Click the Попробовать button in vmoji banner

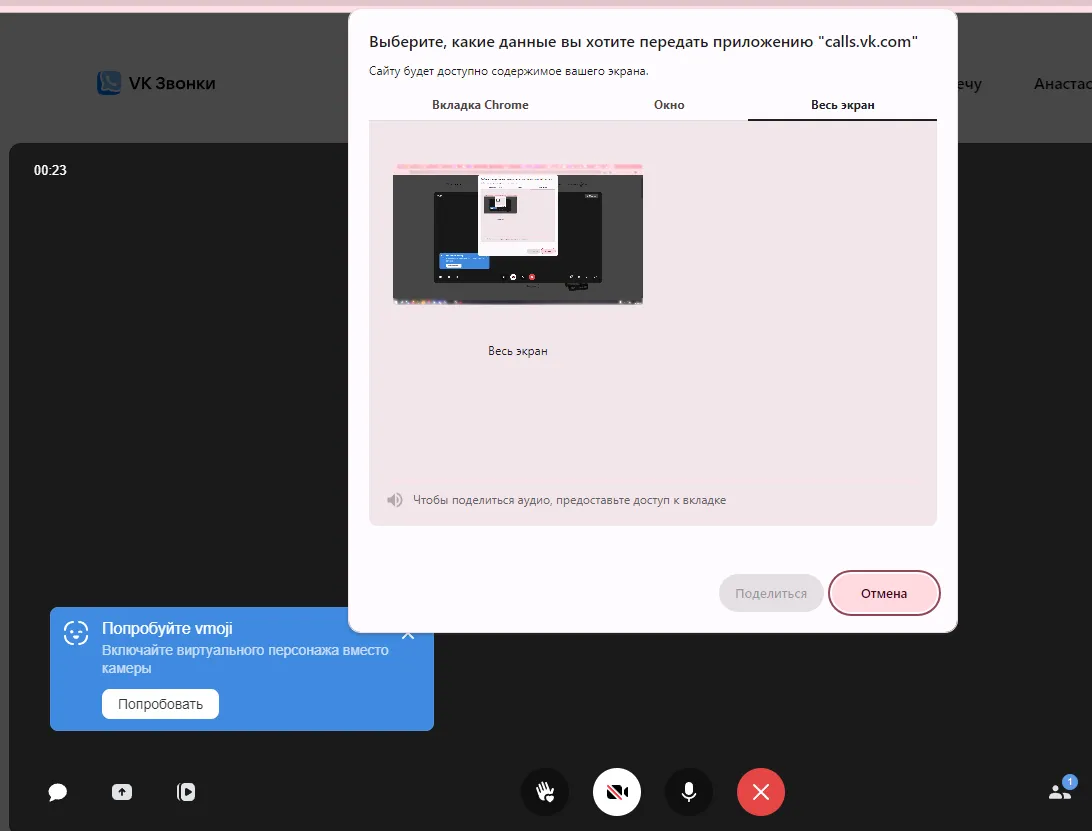coord(160,704)
